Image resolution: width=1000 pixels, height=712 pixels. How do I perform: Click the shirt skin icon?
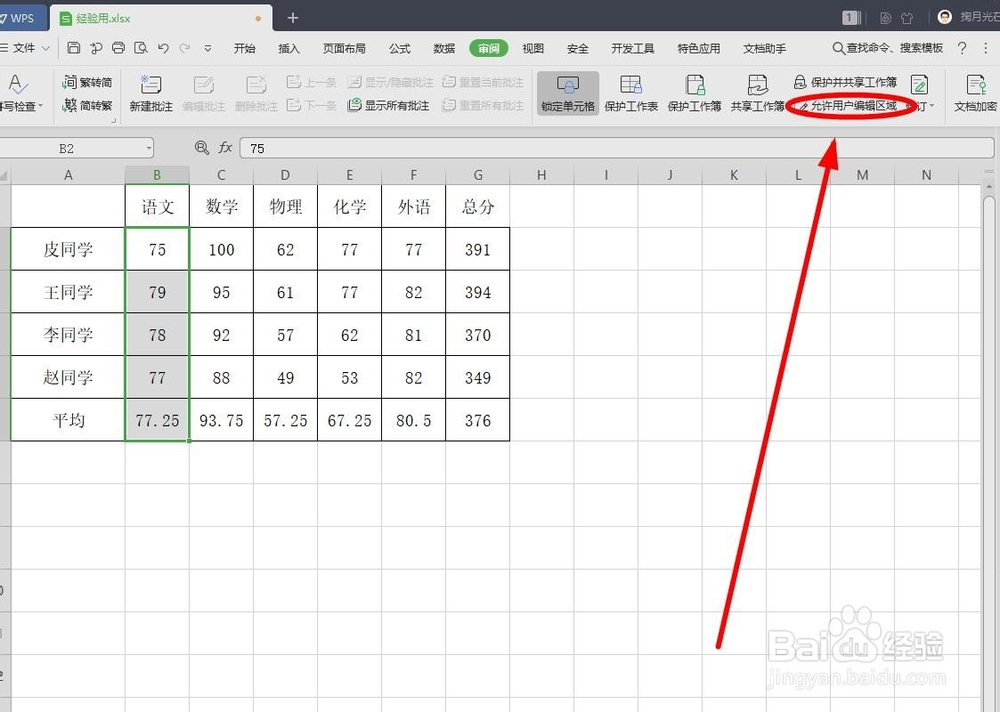(907, 18)
